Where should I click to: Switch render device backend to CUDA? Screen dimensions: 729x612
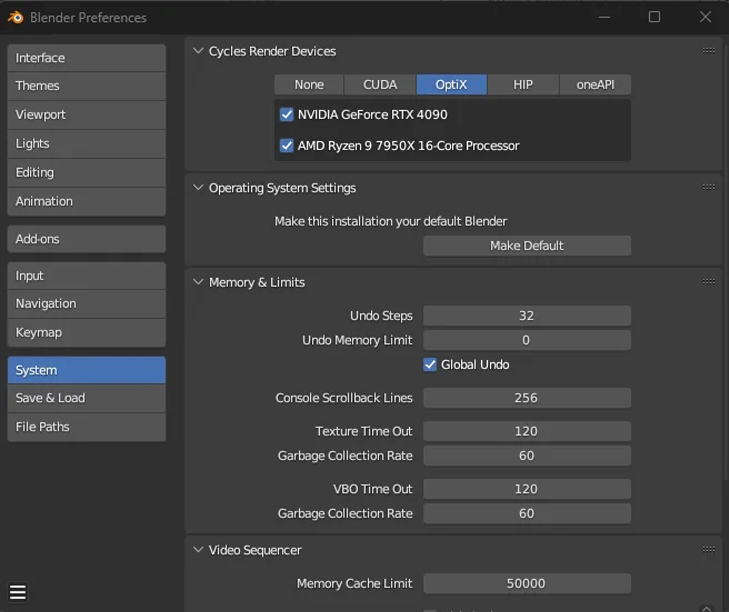[380, 85]
